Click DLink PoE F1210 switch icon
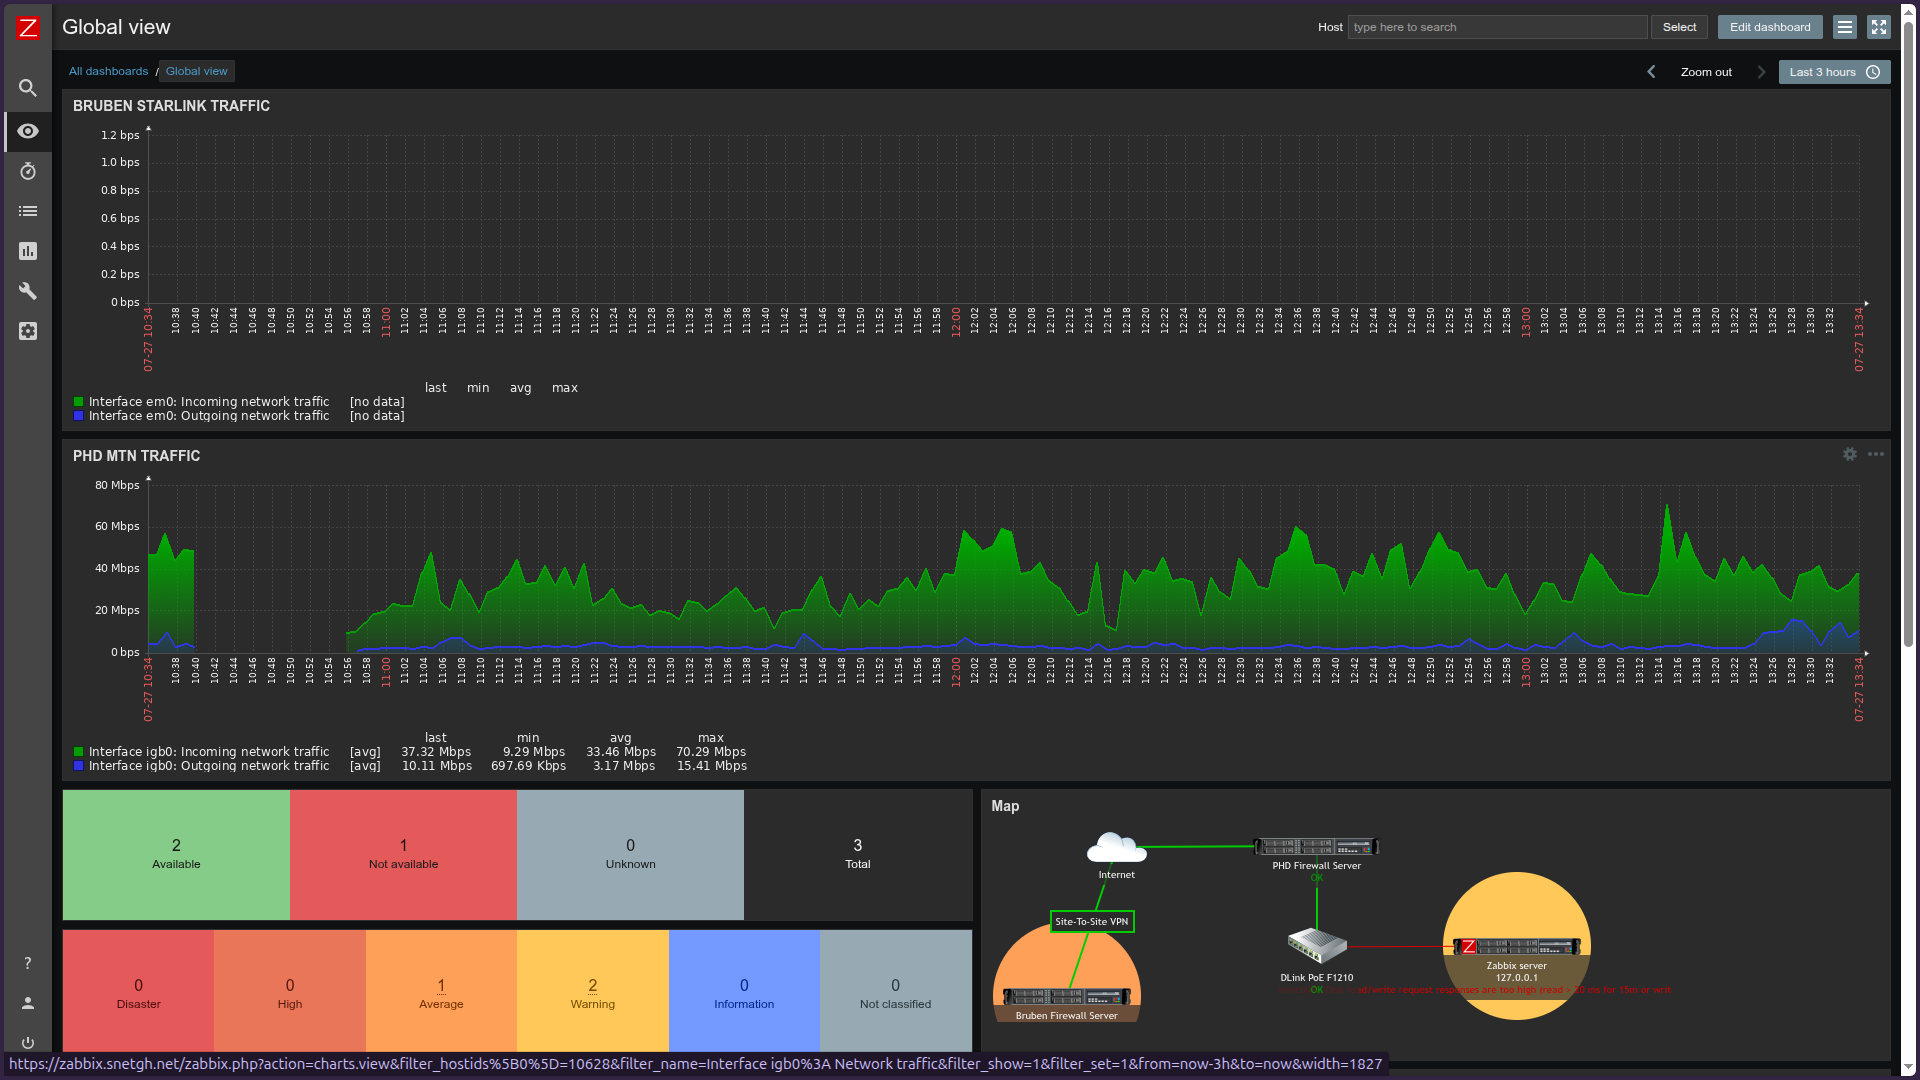Viewport: 1920px width, 1080px height. click(1316, 945)
